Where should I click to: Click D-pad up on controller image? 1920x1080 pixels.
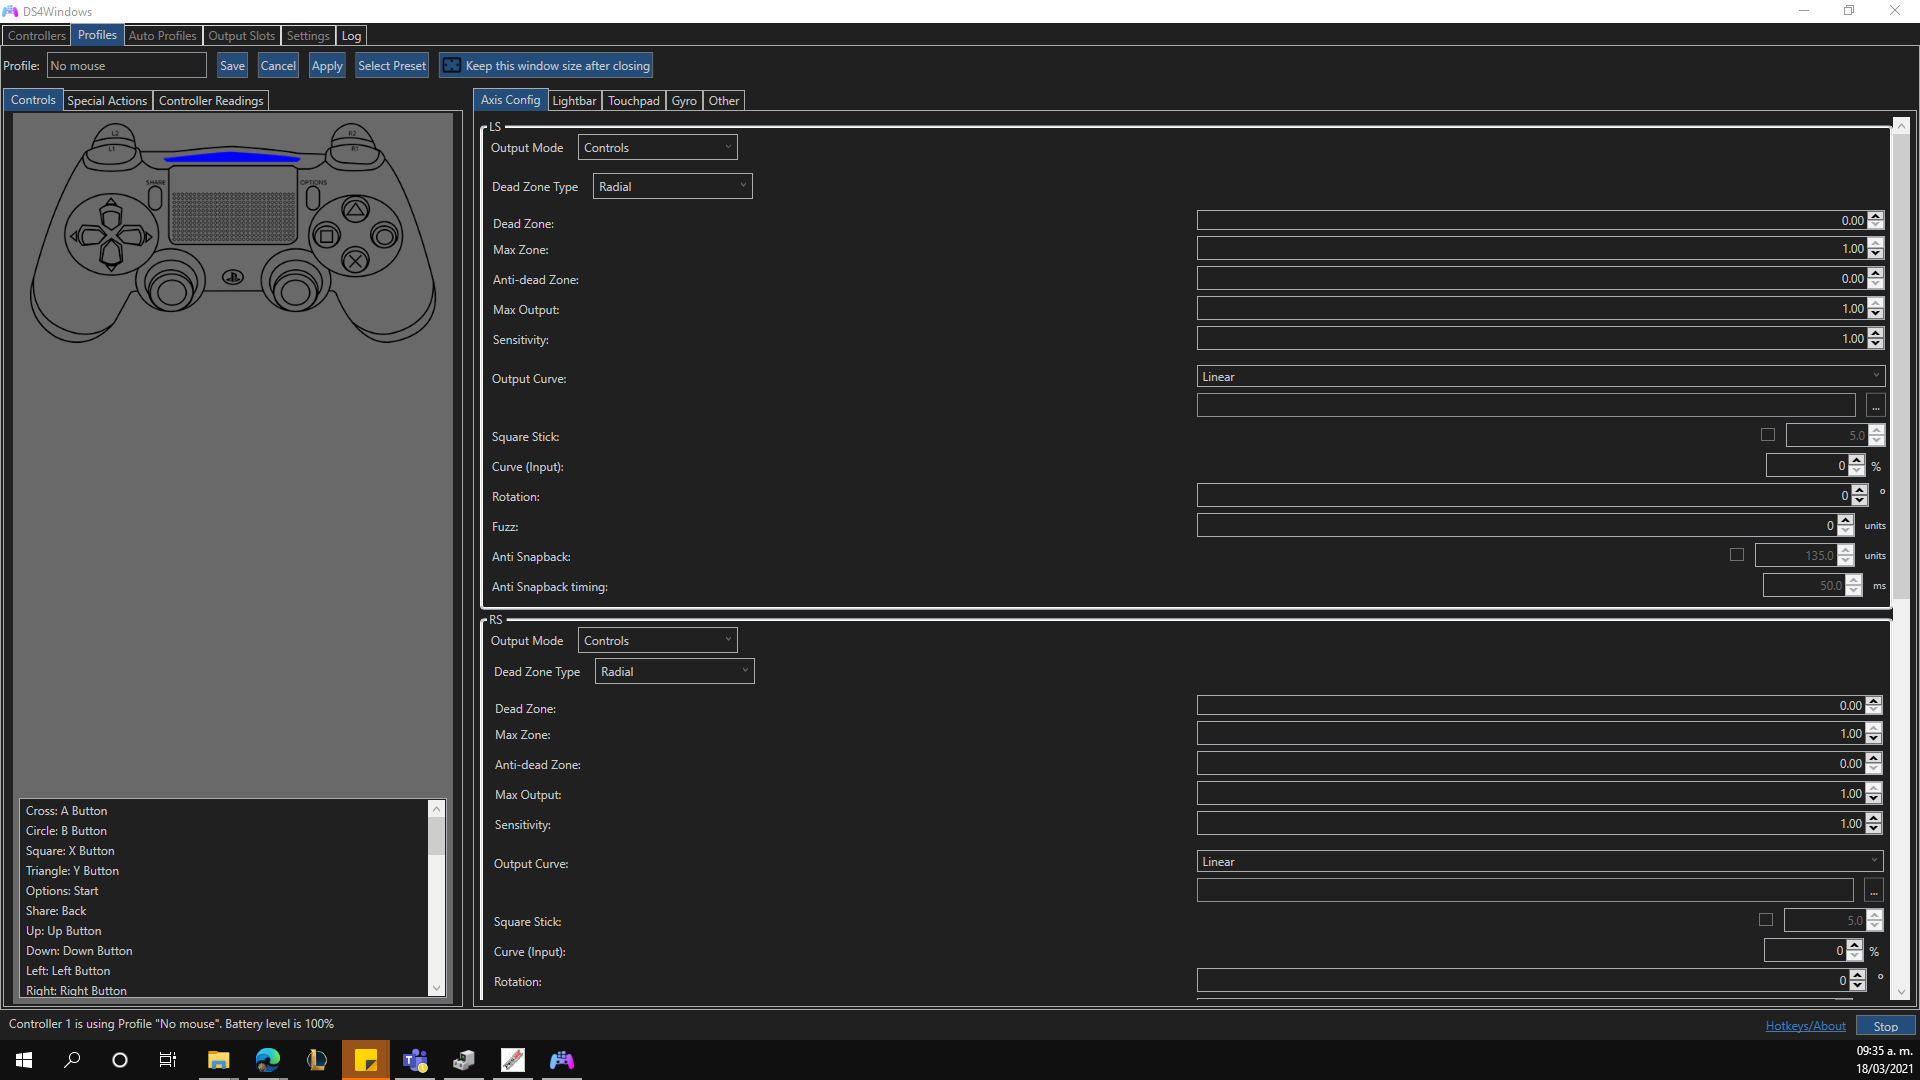click(x=111, y=213)
